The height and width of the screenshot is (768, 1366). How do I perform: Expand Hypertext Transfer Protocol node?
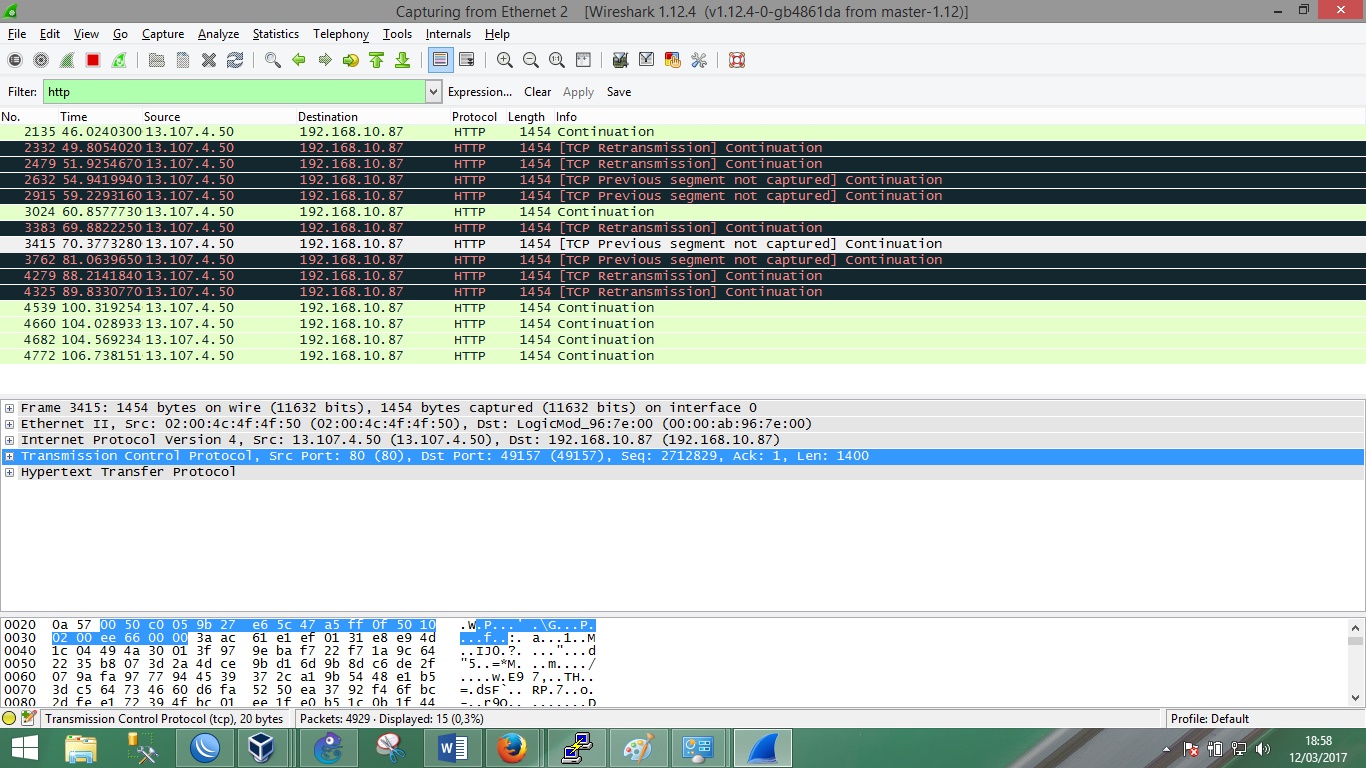coord(9,472)
